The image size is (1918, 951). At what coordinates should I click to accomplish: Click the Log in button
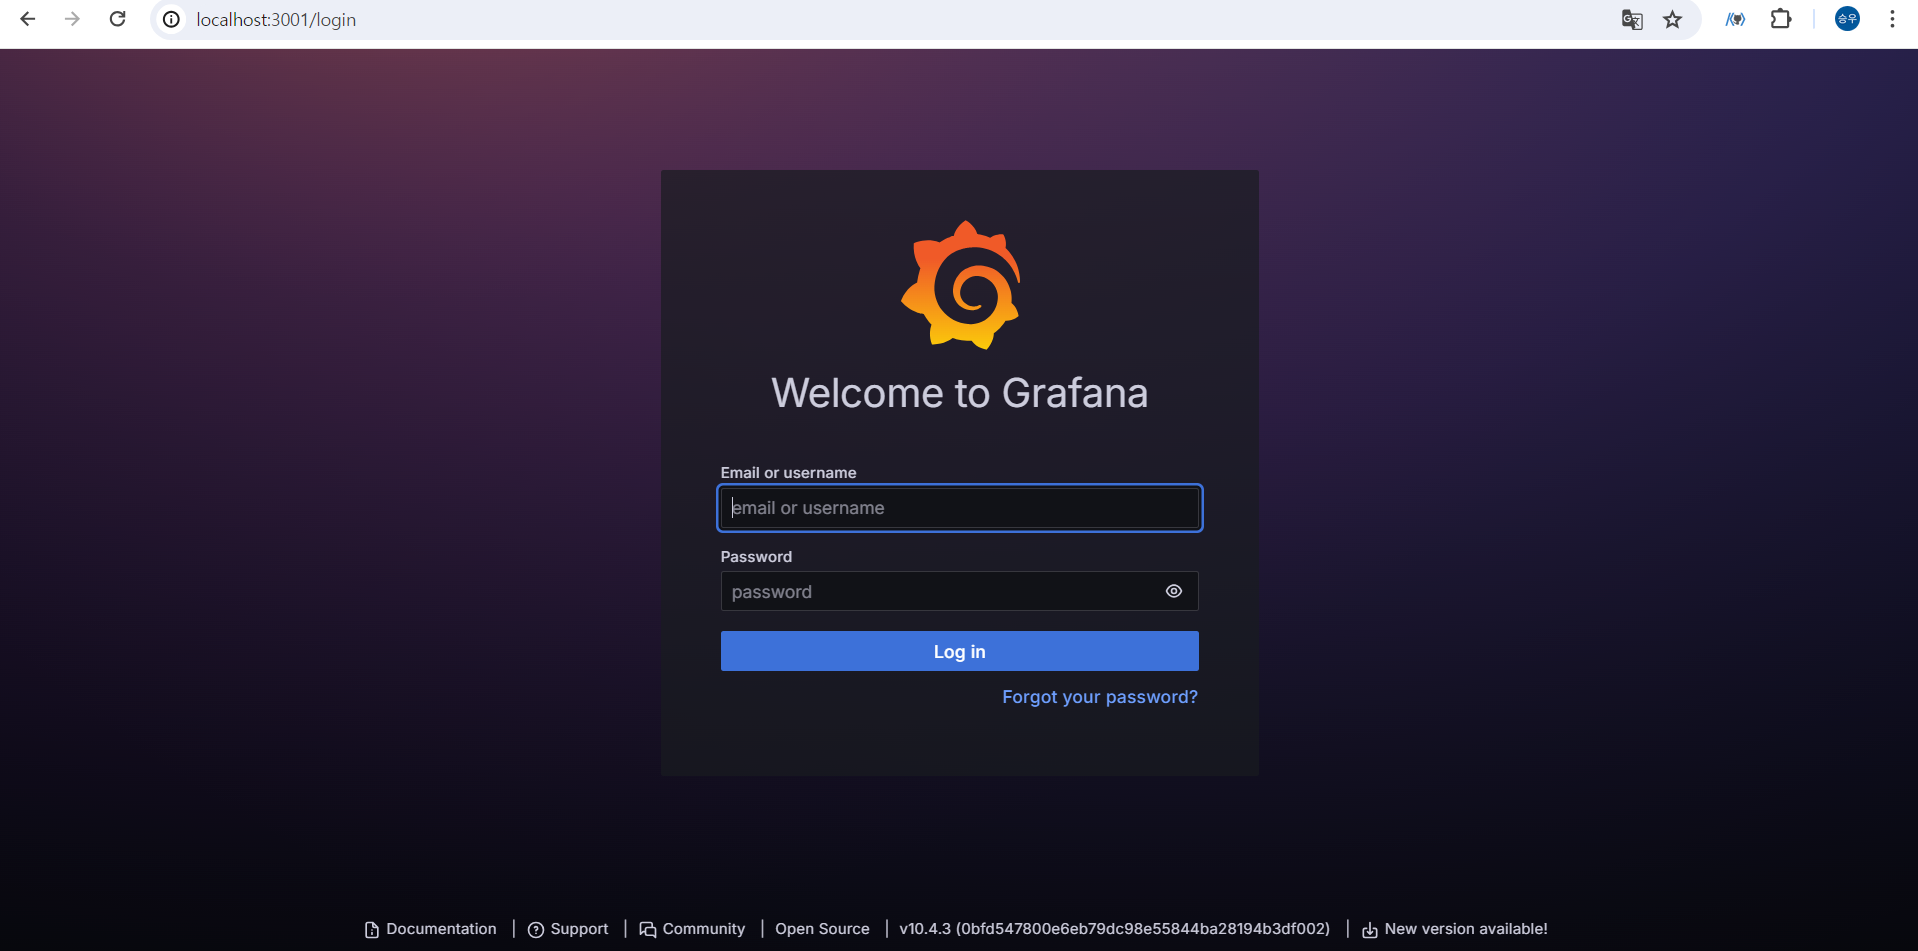tap(960, 651)
